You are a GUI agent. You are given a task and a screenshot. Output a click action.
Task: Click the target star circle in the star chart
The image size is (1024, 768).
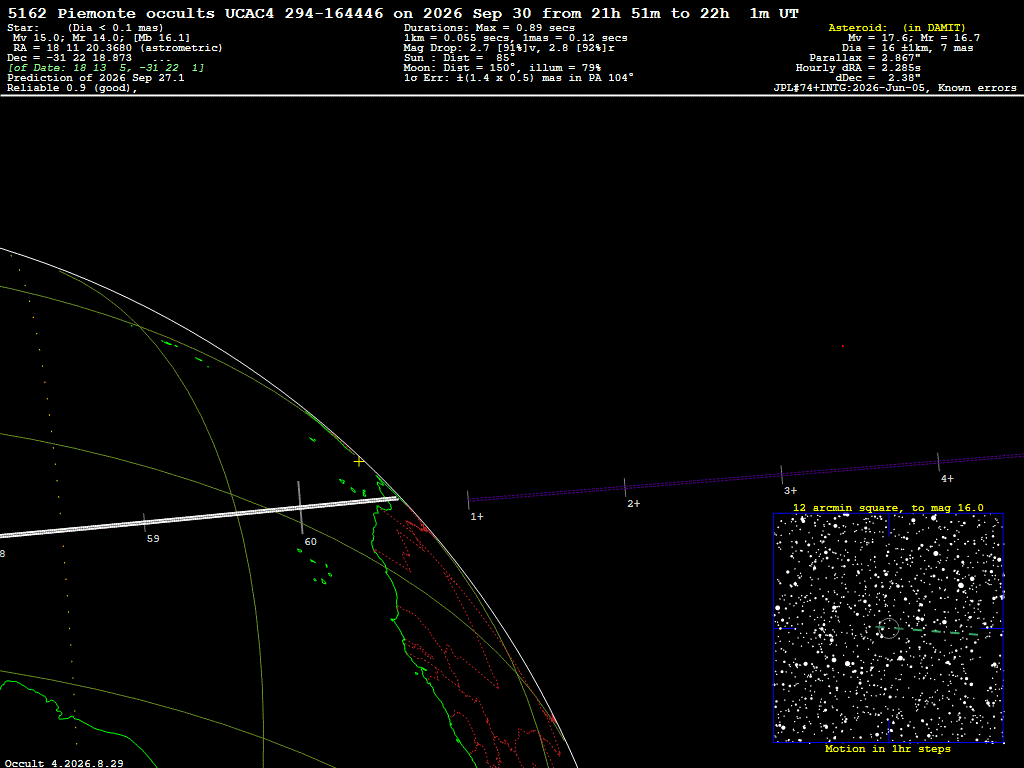point(889,628)
